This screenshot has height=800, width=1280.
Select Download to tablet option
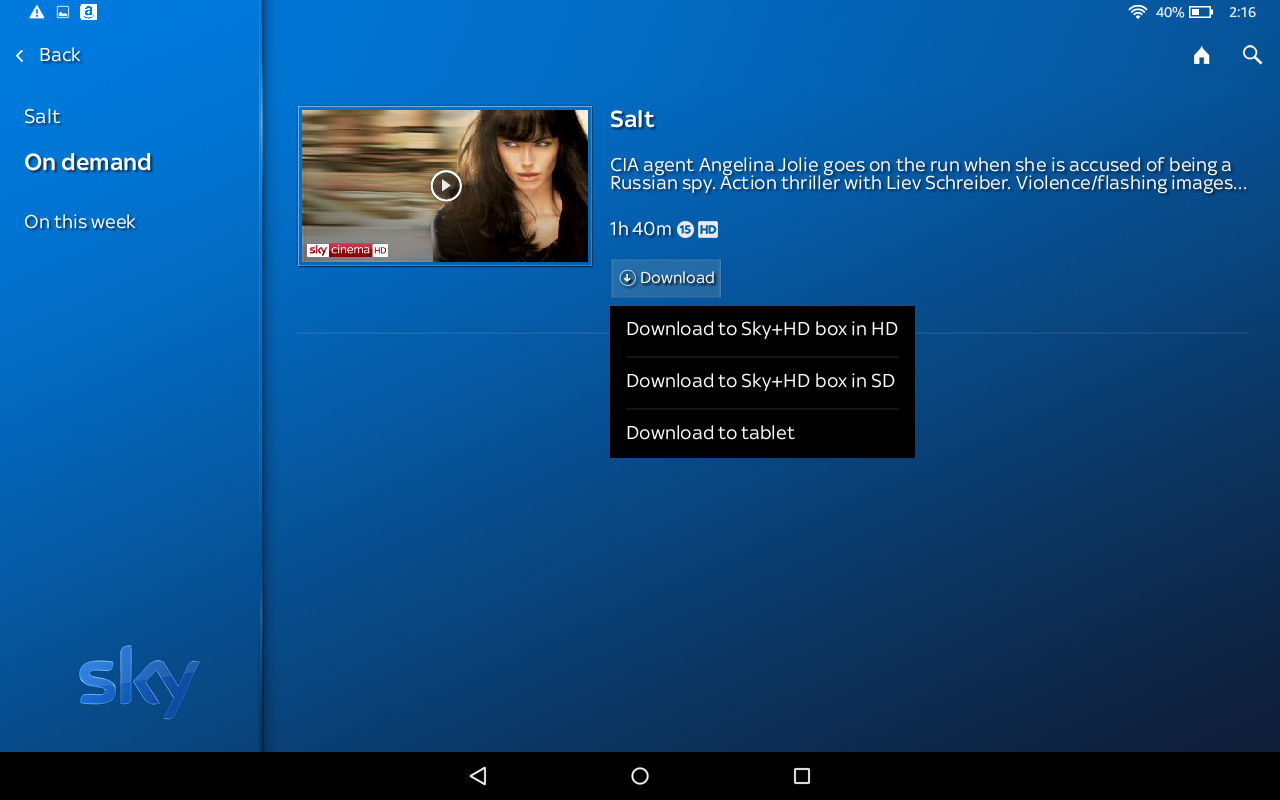[710, 433]
